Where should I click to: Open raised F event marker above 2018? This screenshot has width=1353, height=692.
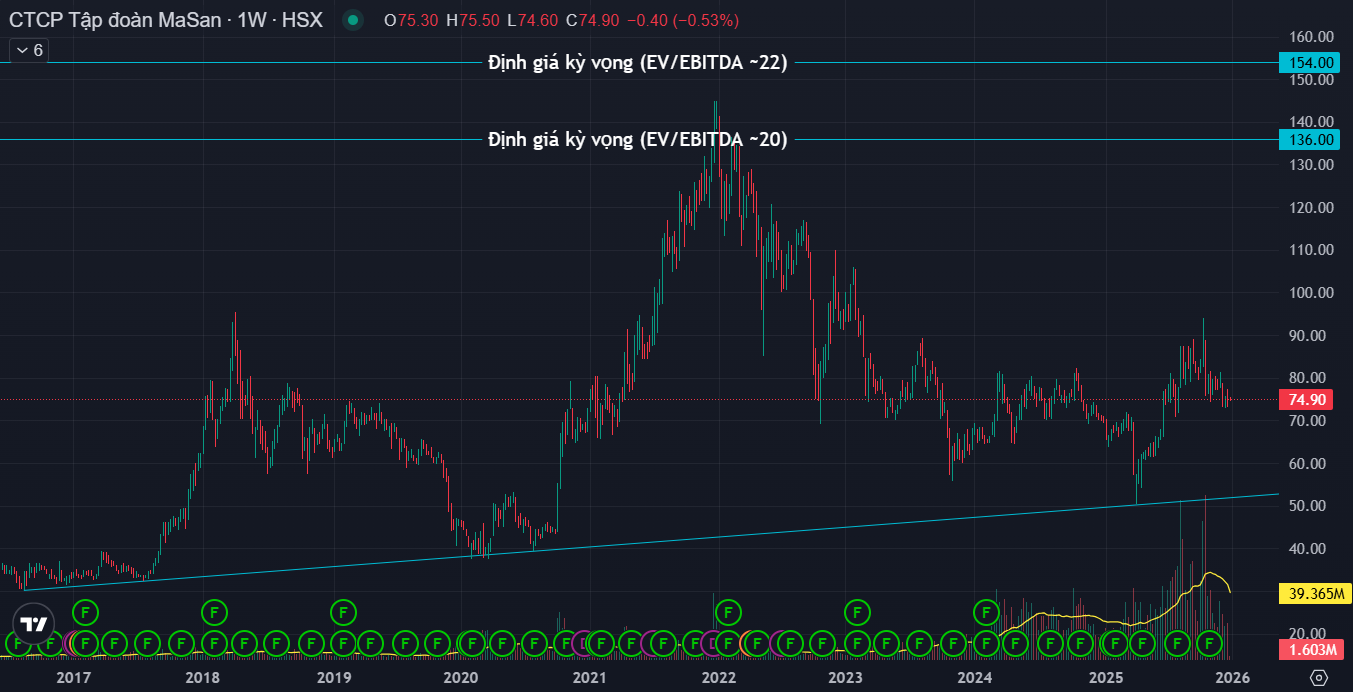(x=213, y=610)
